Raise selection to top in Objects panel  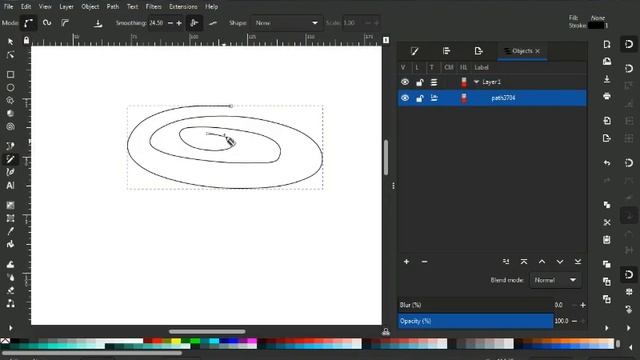(x=524, y=262)
